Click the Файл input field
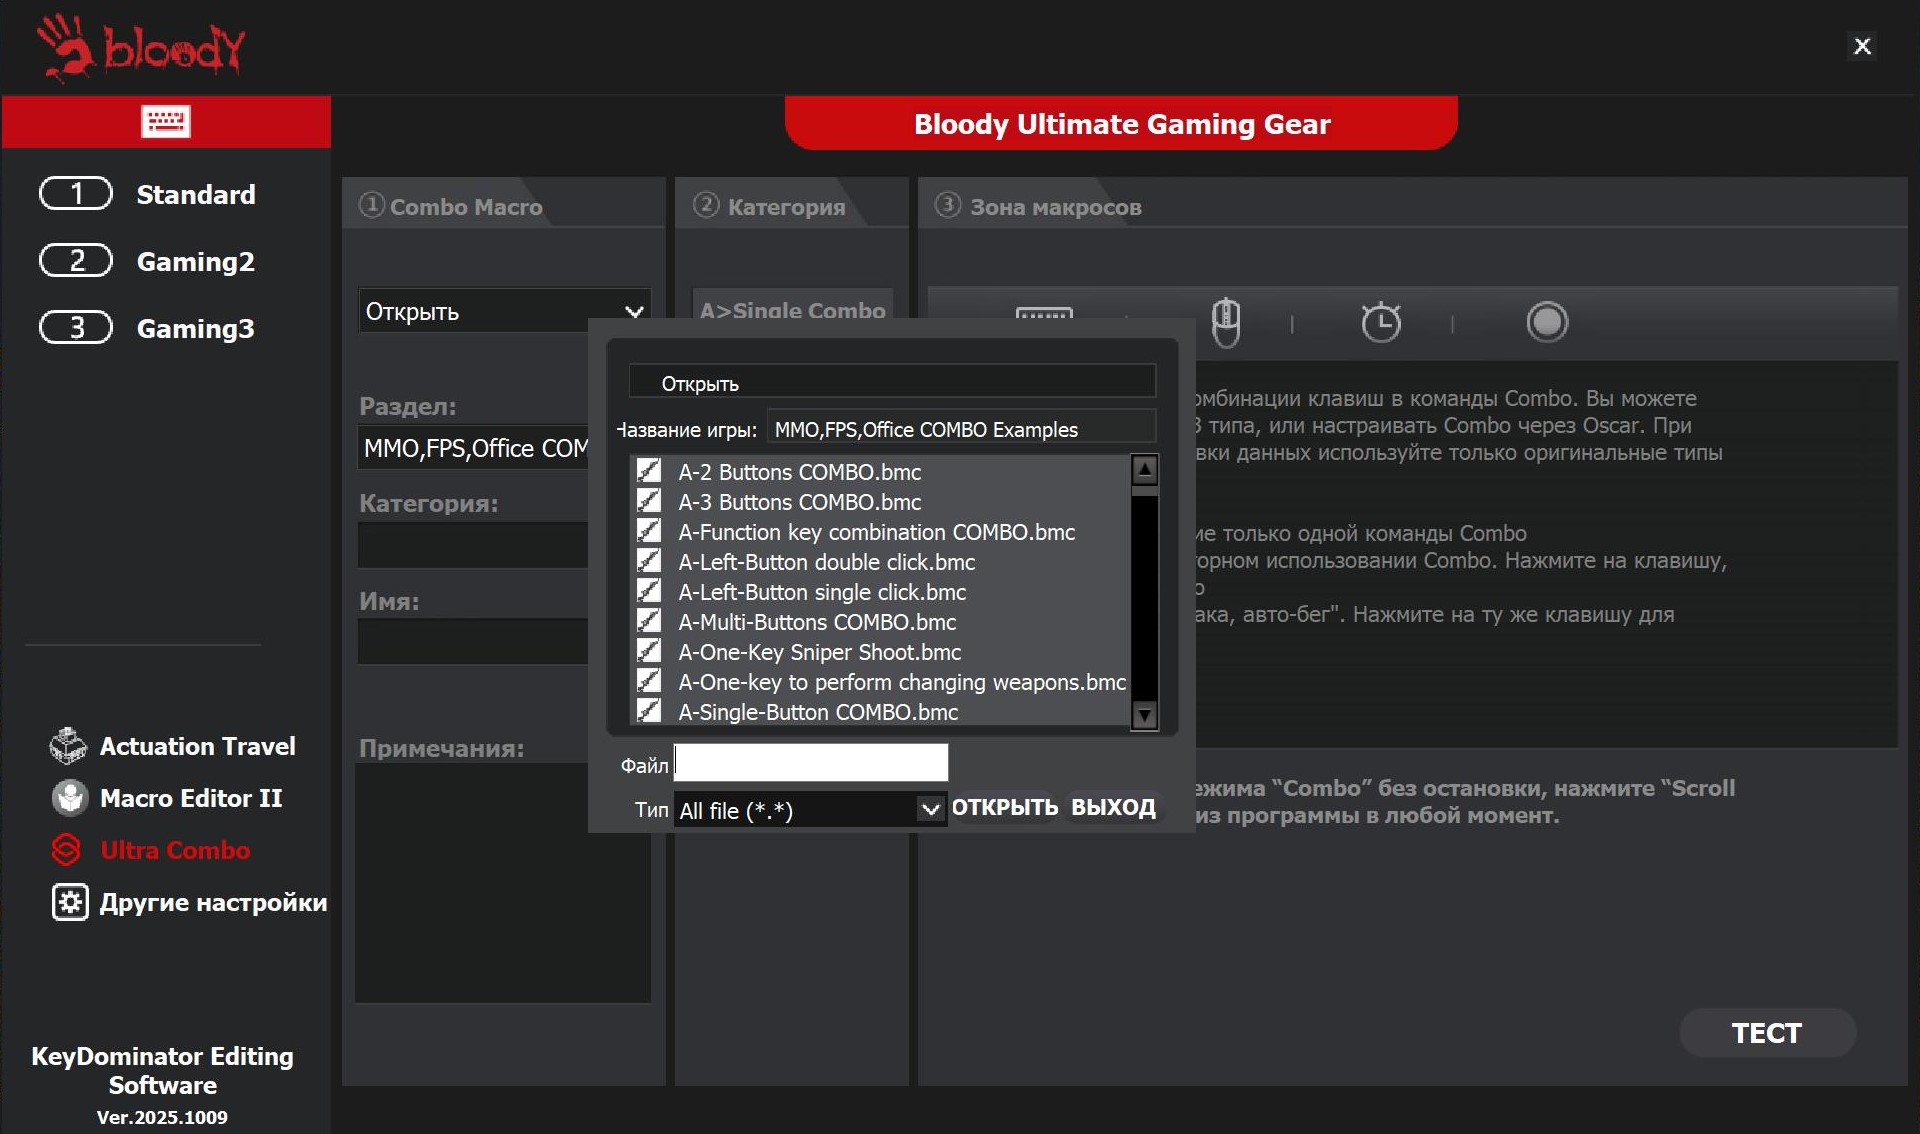 [x=811, y=763]
